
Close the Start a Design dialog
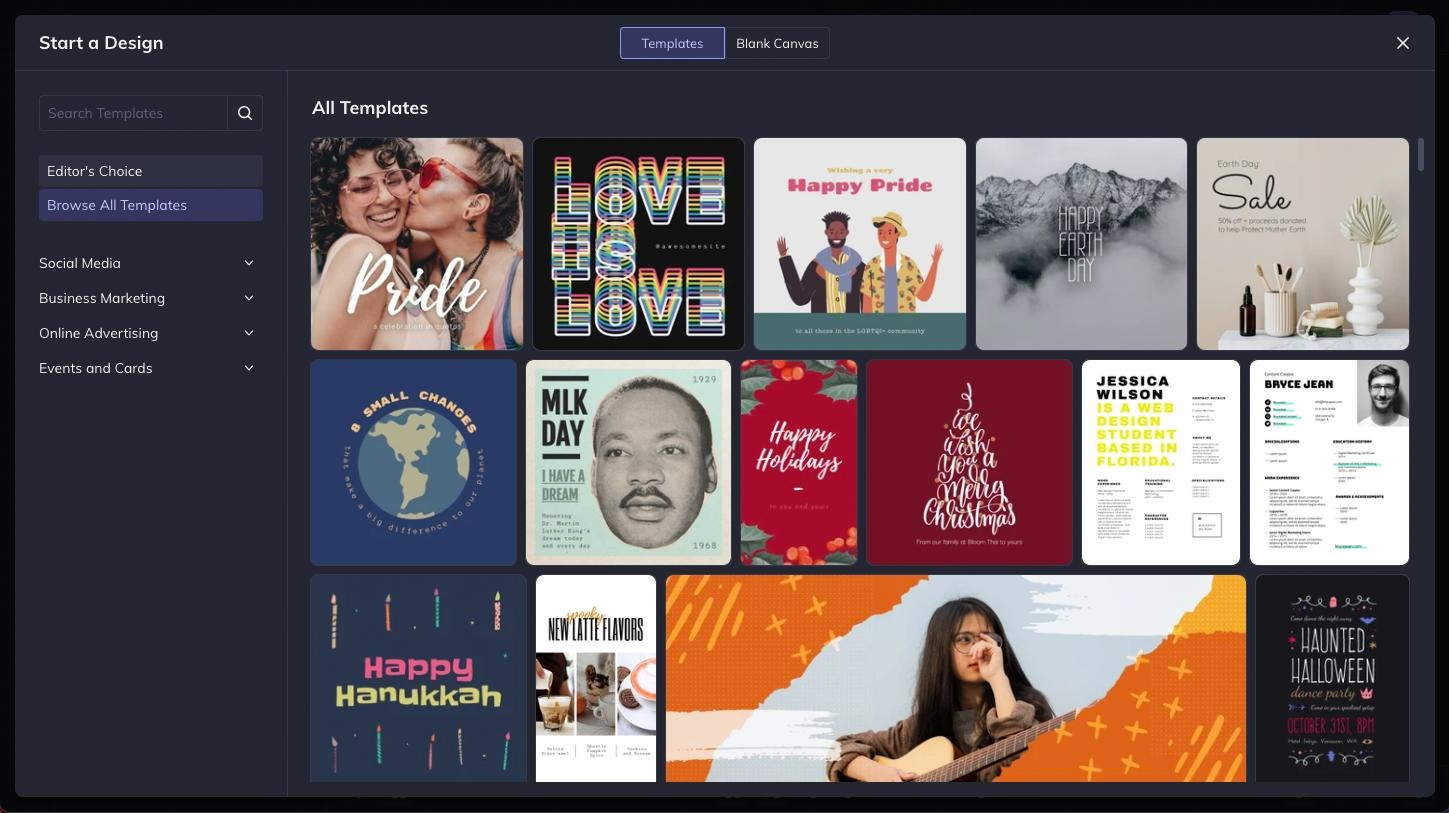1402,43
